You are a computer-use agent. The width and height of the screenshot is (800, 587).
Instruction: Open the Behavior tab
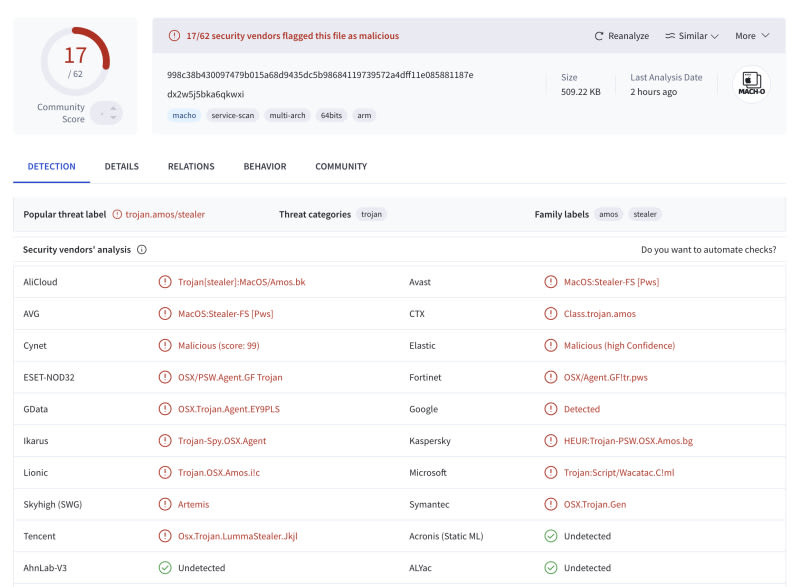pyautogui.click(x=265, y=166)
